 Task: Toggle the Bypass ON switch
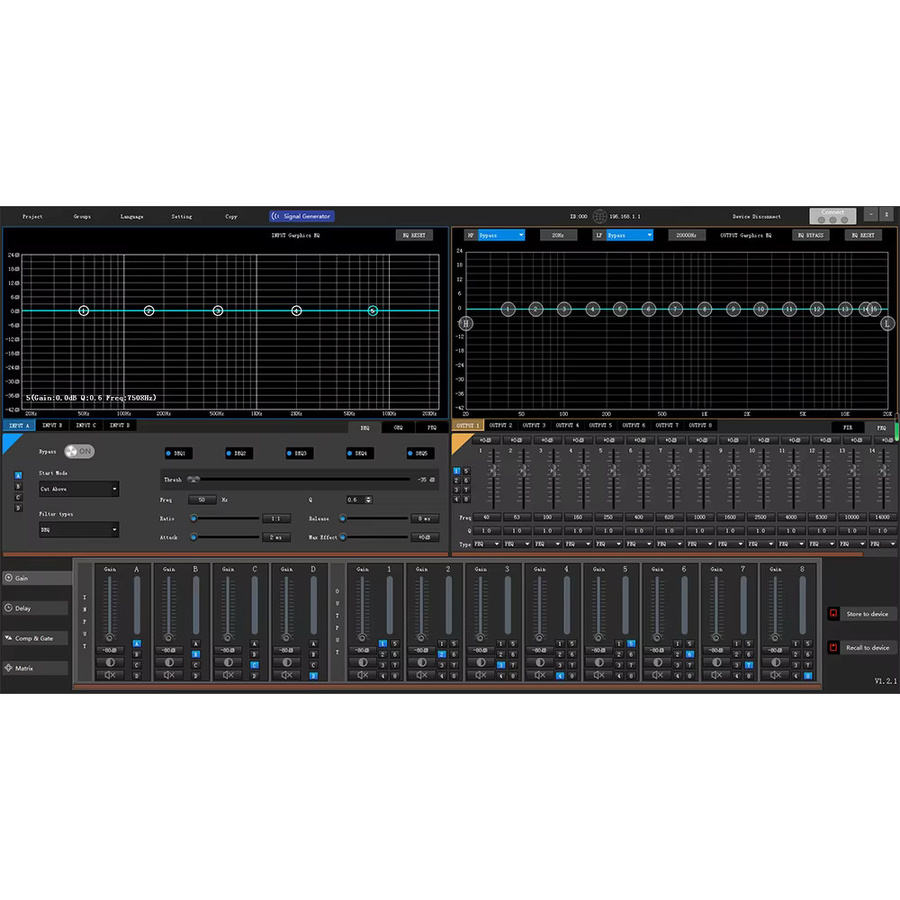79,451
